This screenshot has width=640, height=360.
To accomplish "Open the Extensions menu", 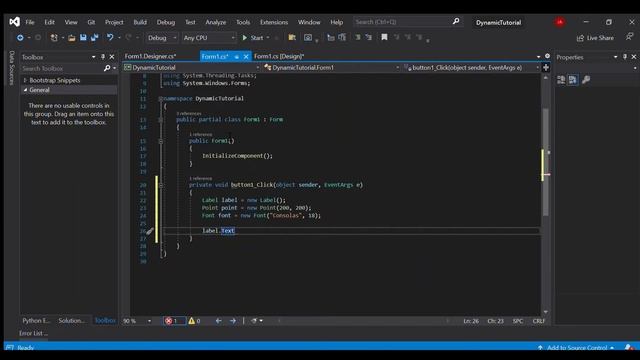I will (x=274, y=22).
